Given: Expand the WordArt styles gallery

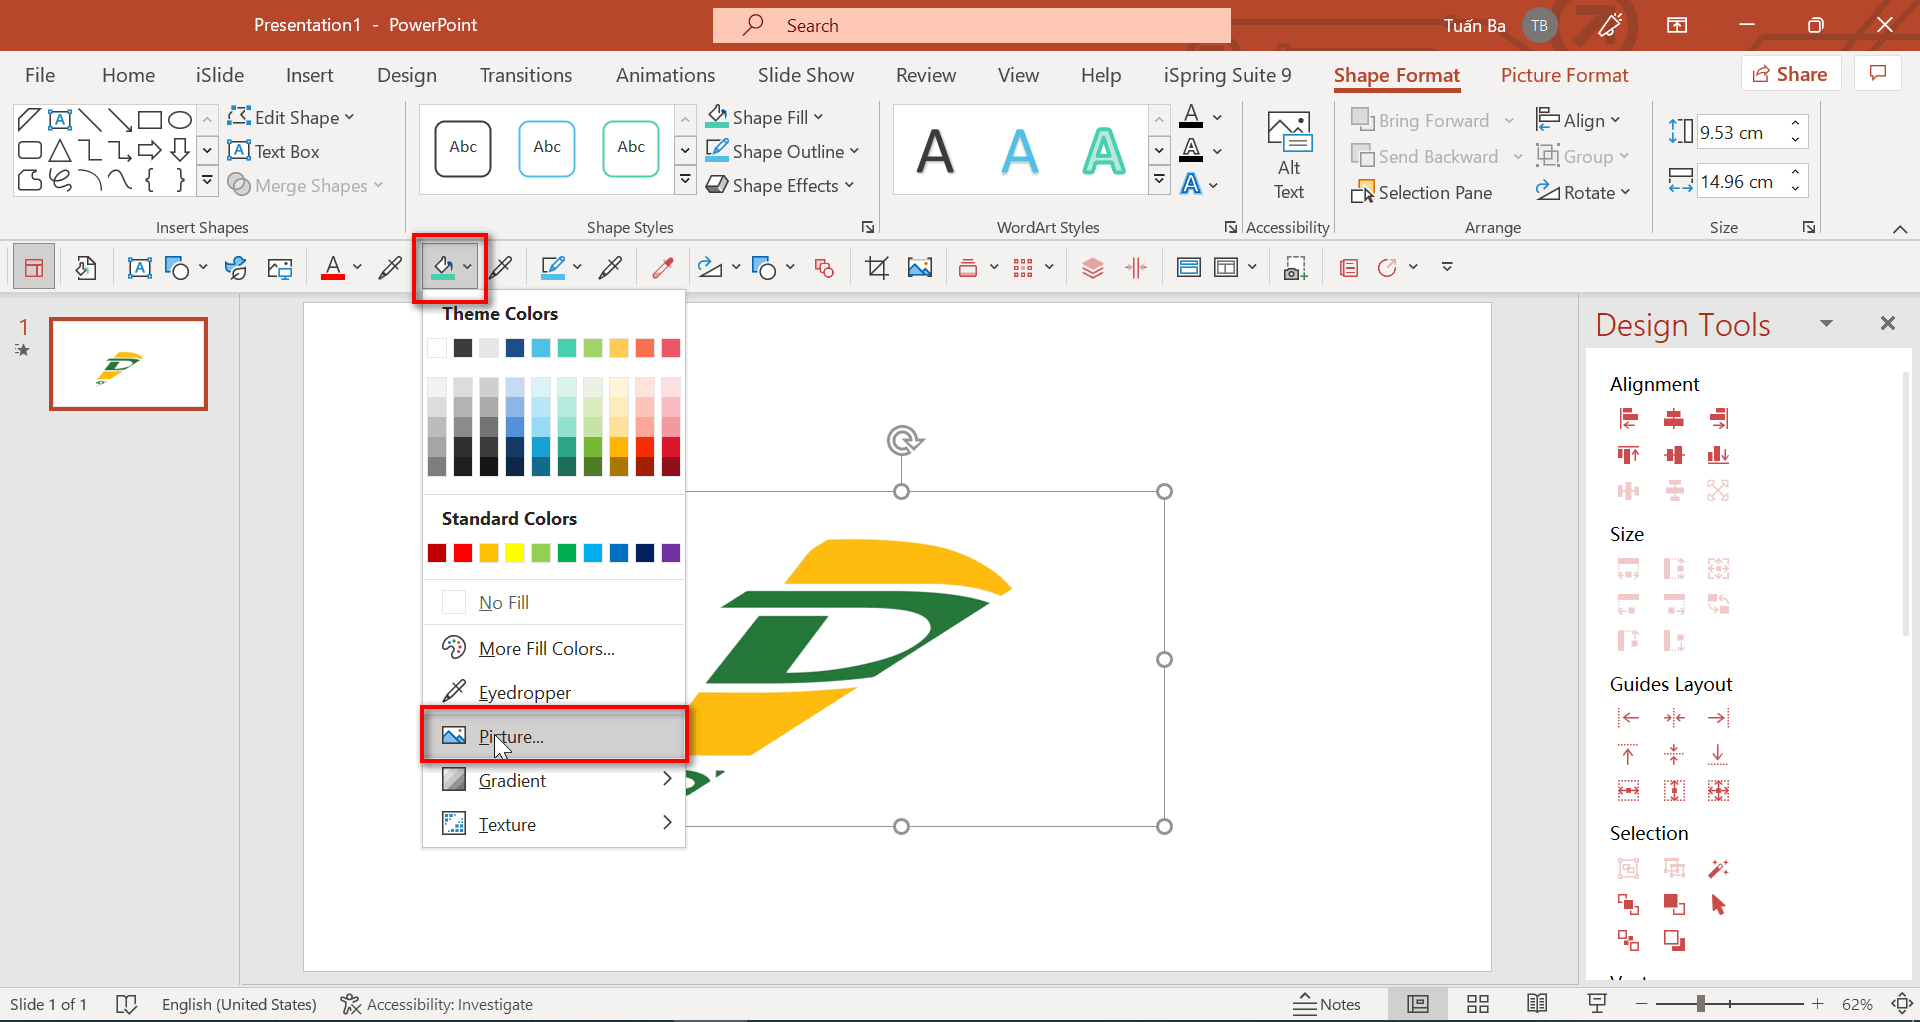Looking at the screenshot, I should click(1159, 180).
